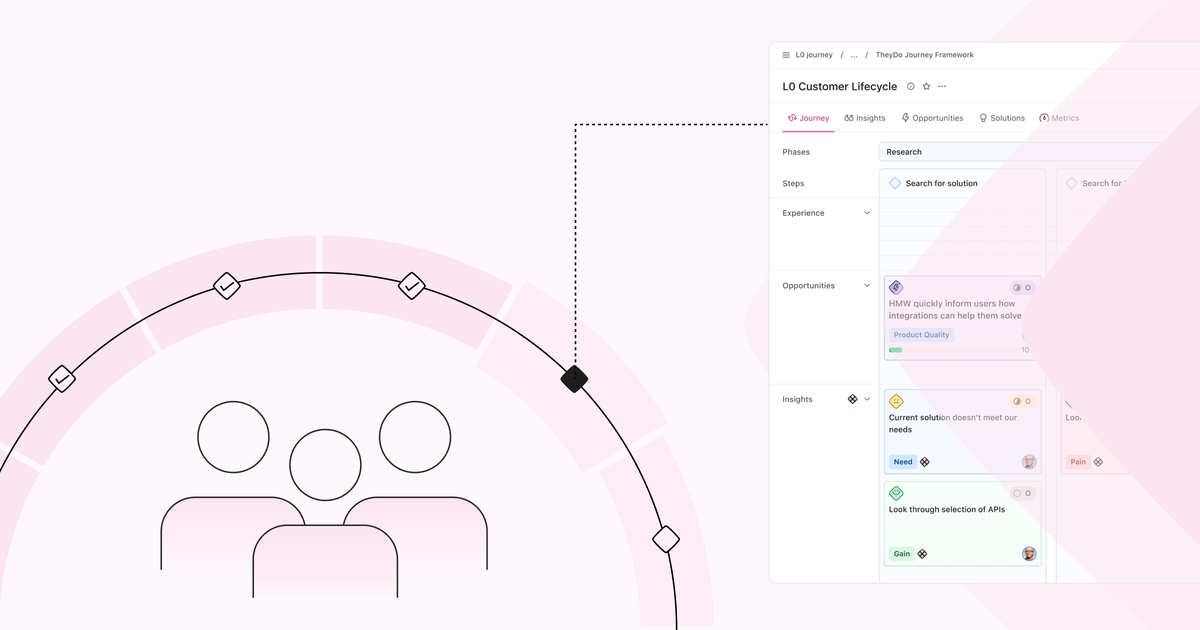This screenshot has height=630, width=1200.
Task: Click the persona icon next to the Gain tag
Action: pyautogui.click(x=922, y=553)
